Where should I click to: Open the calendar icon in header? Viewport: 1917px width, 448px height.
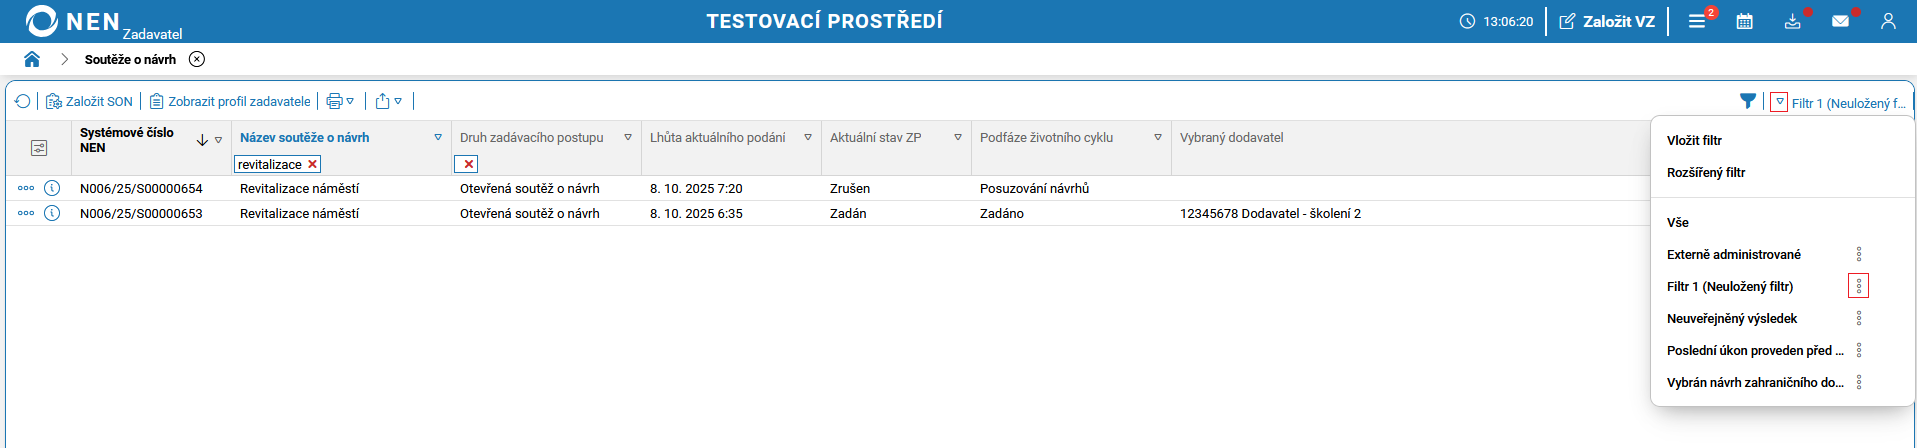coord(1744,21)
